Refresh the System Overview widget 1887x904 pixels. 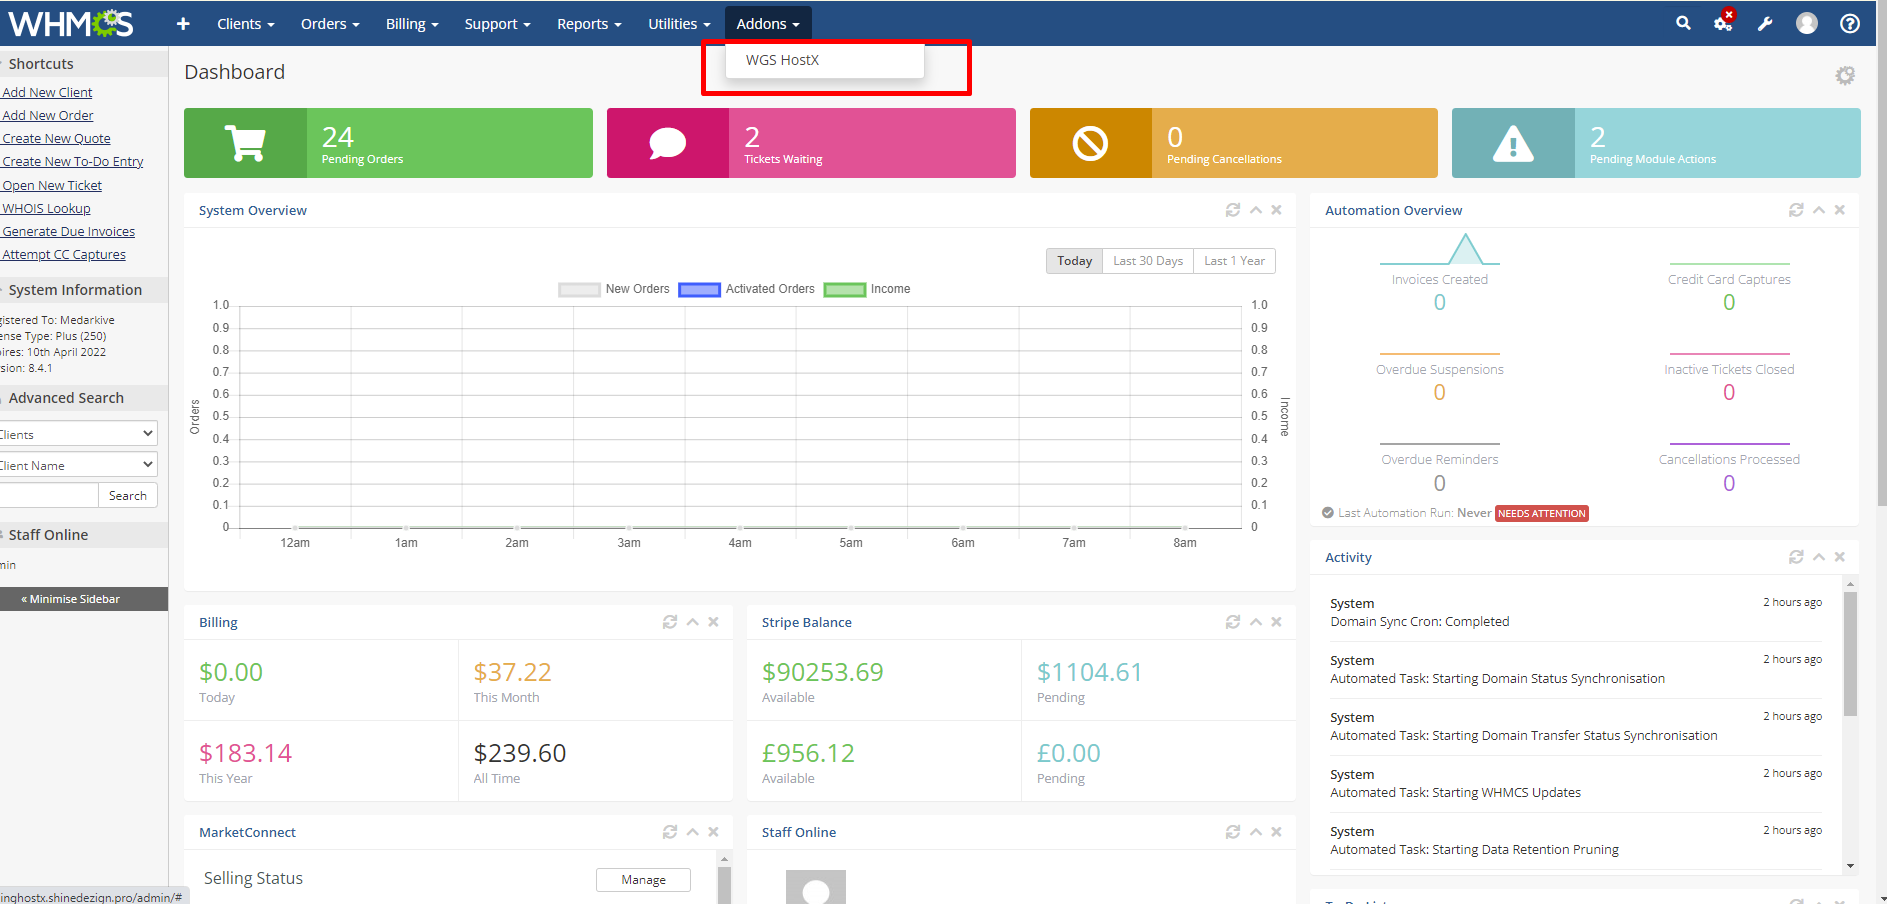(x=1232, y=210)
